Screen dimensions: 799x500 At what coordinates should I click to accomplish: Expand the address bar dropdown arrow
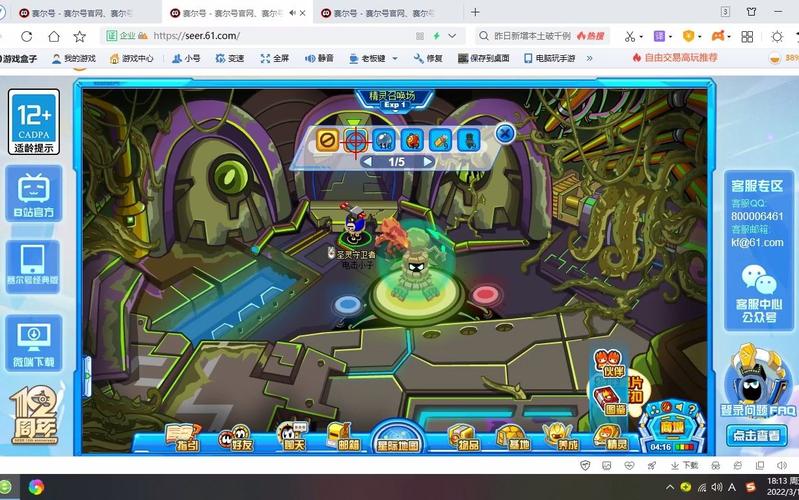(x=452, y=36)
